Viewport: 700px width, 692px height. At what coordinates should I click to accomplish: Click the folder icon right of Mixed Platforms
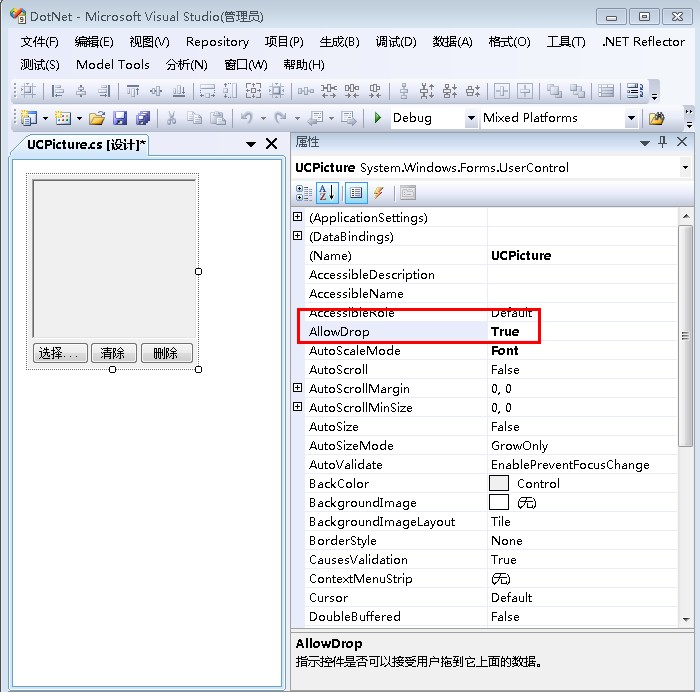click(656, 118)
